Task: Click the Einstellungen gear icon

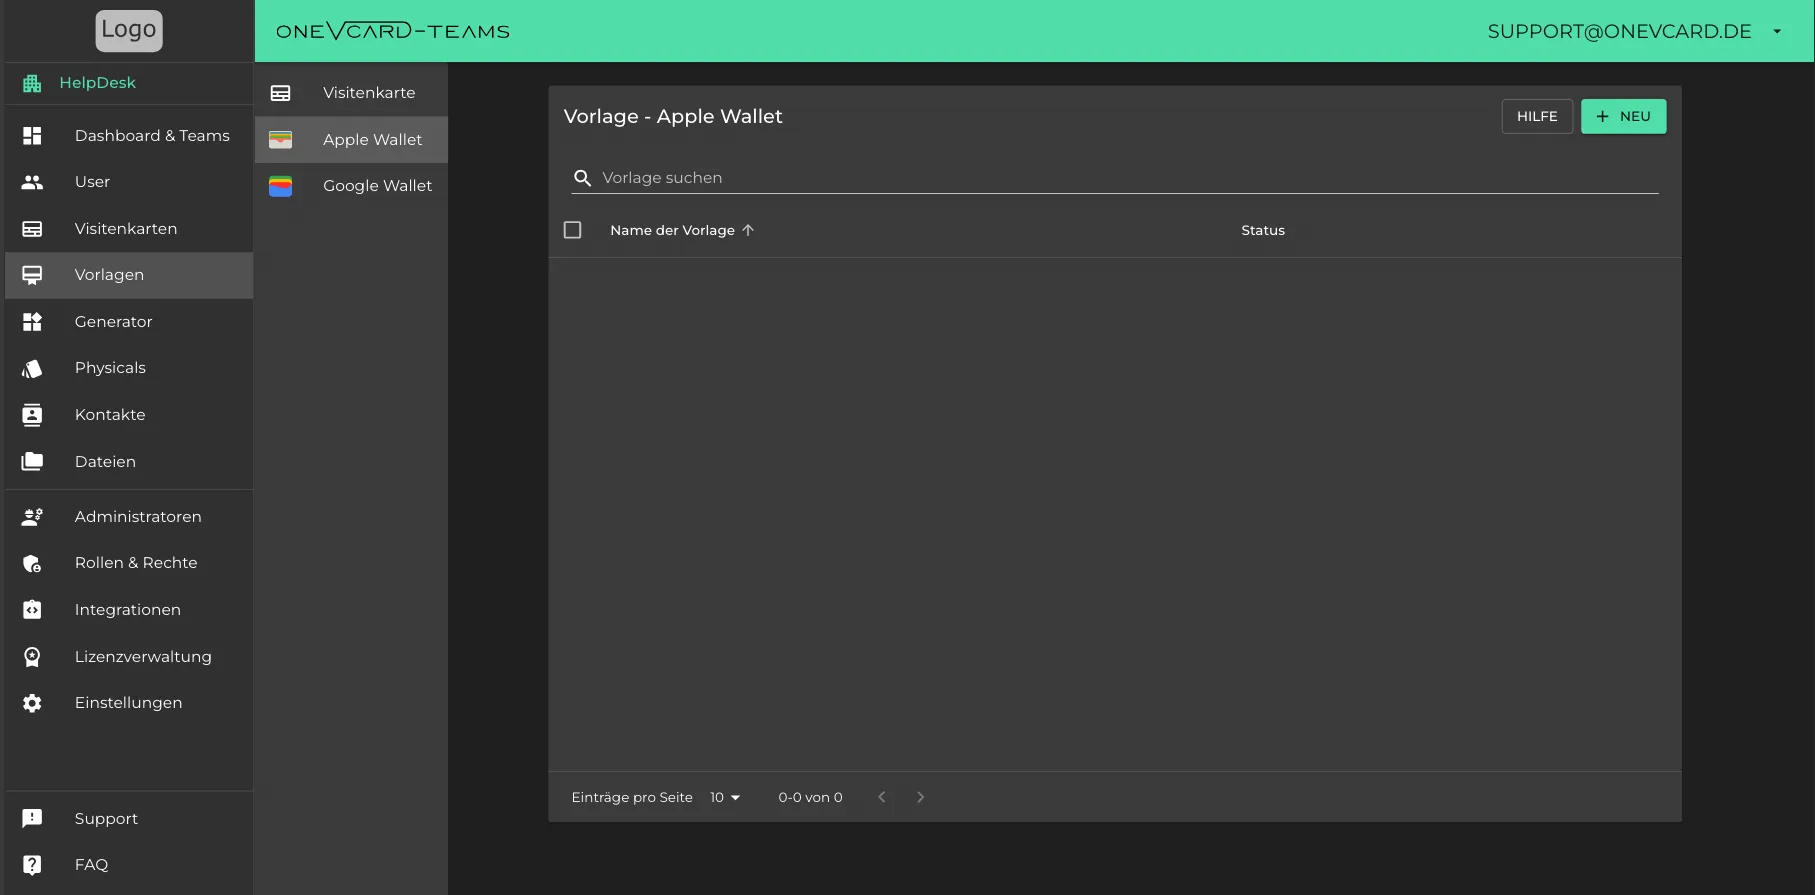Action: pyautogui.click(x=32, y=703)
